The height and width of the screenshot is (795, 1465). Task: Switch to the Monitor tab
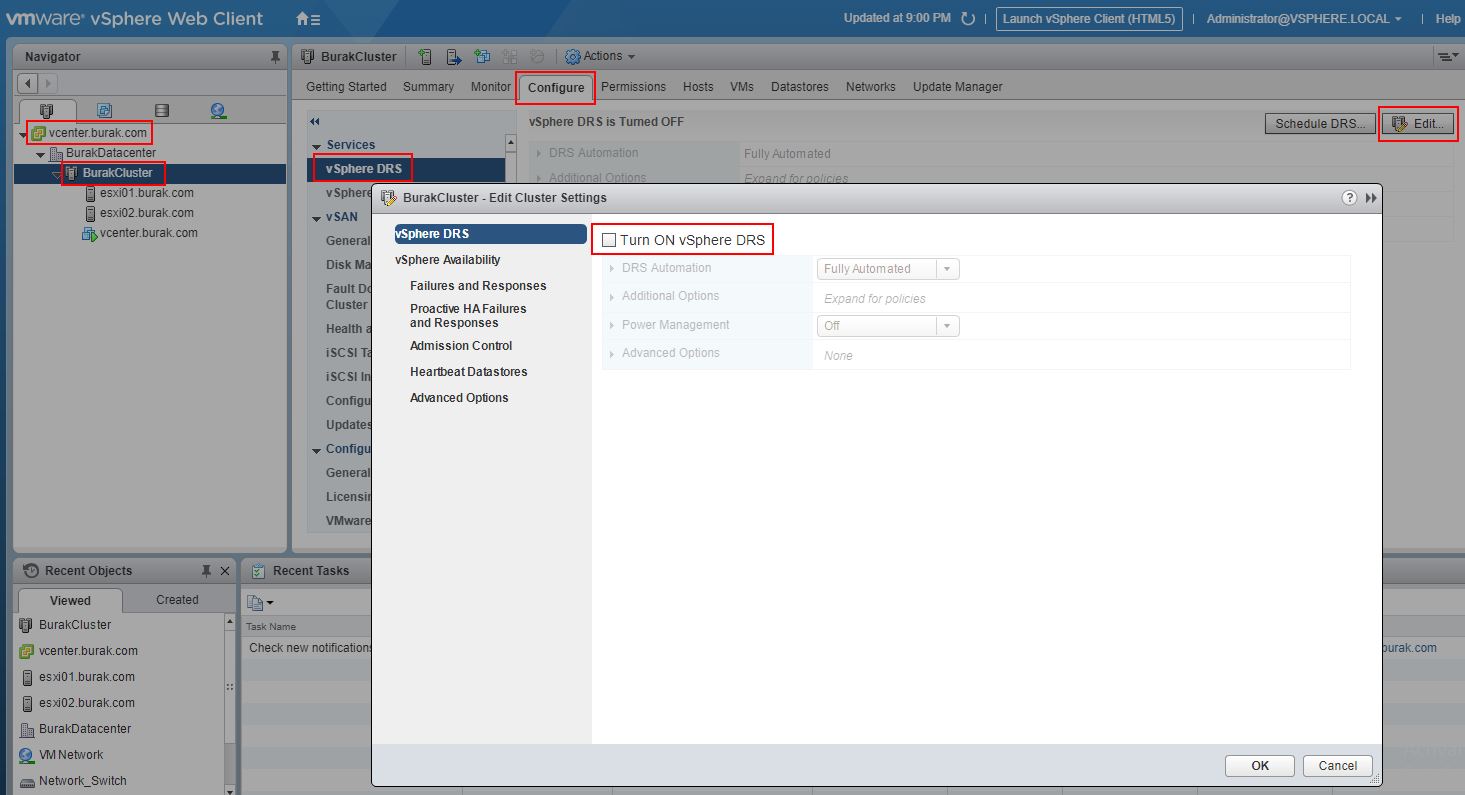pyautogui.click(x=490, y=87)
